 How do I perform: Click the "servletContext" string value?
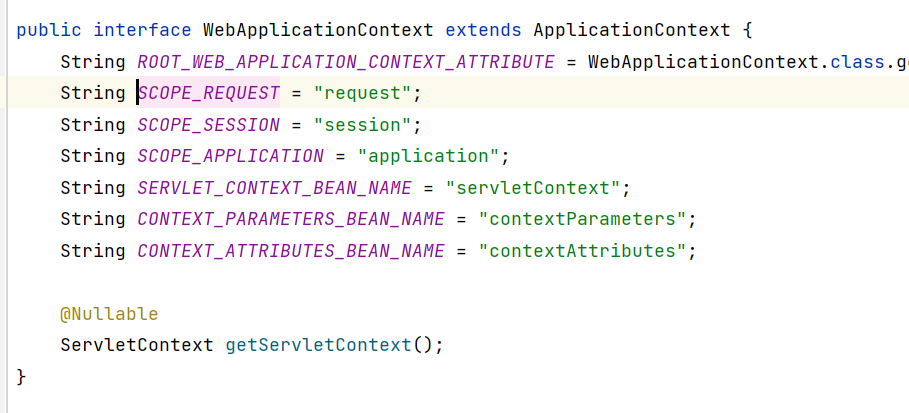click(x=533, y=188)
